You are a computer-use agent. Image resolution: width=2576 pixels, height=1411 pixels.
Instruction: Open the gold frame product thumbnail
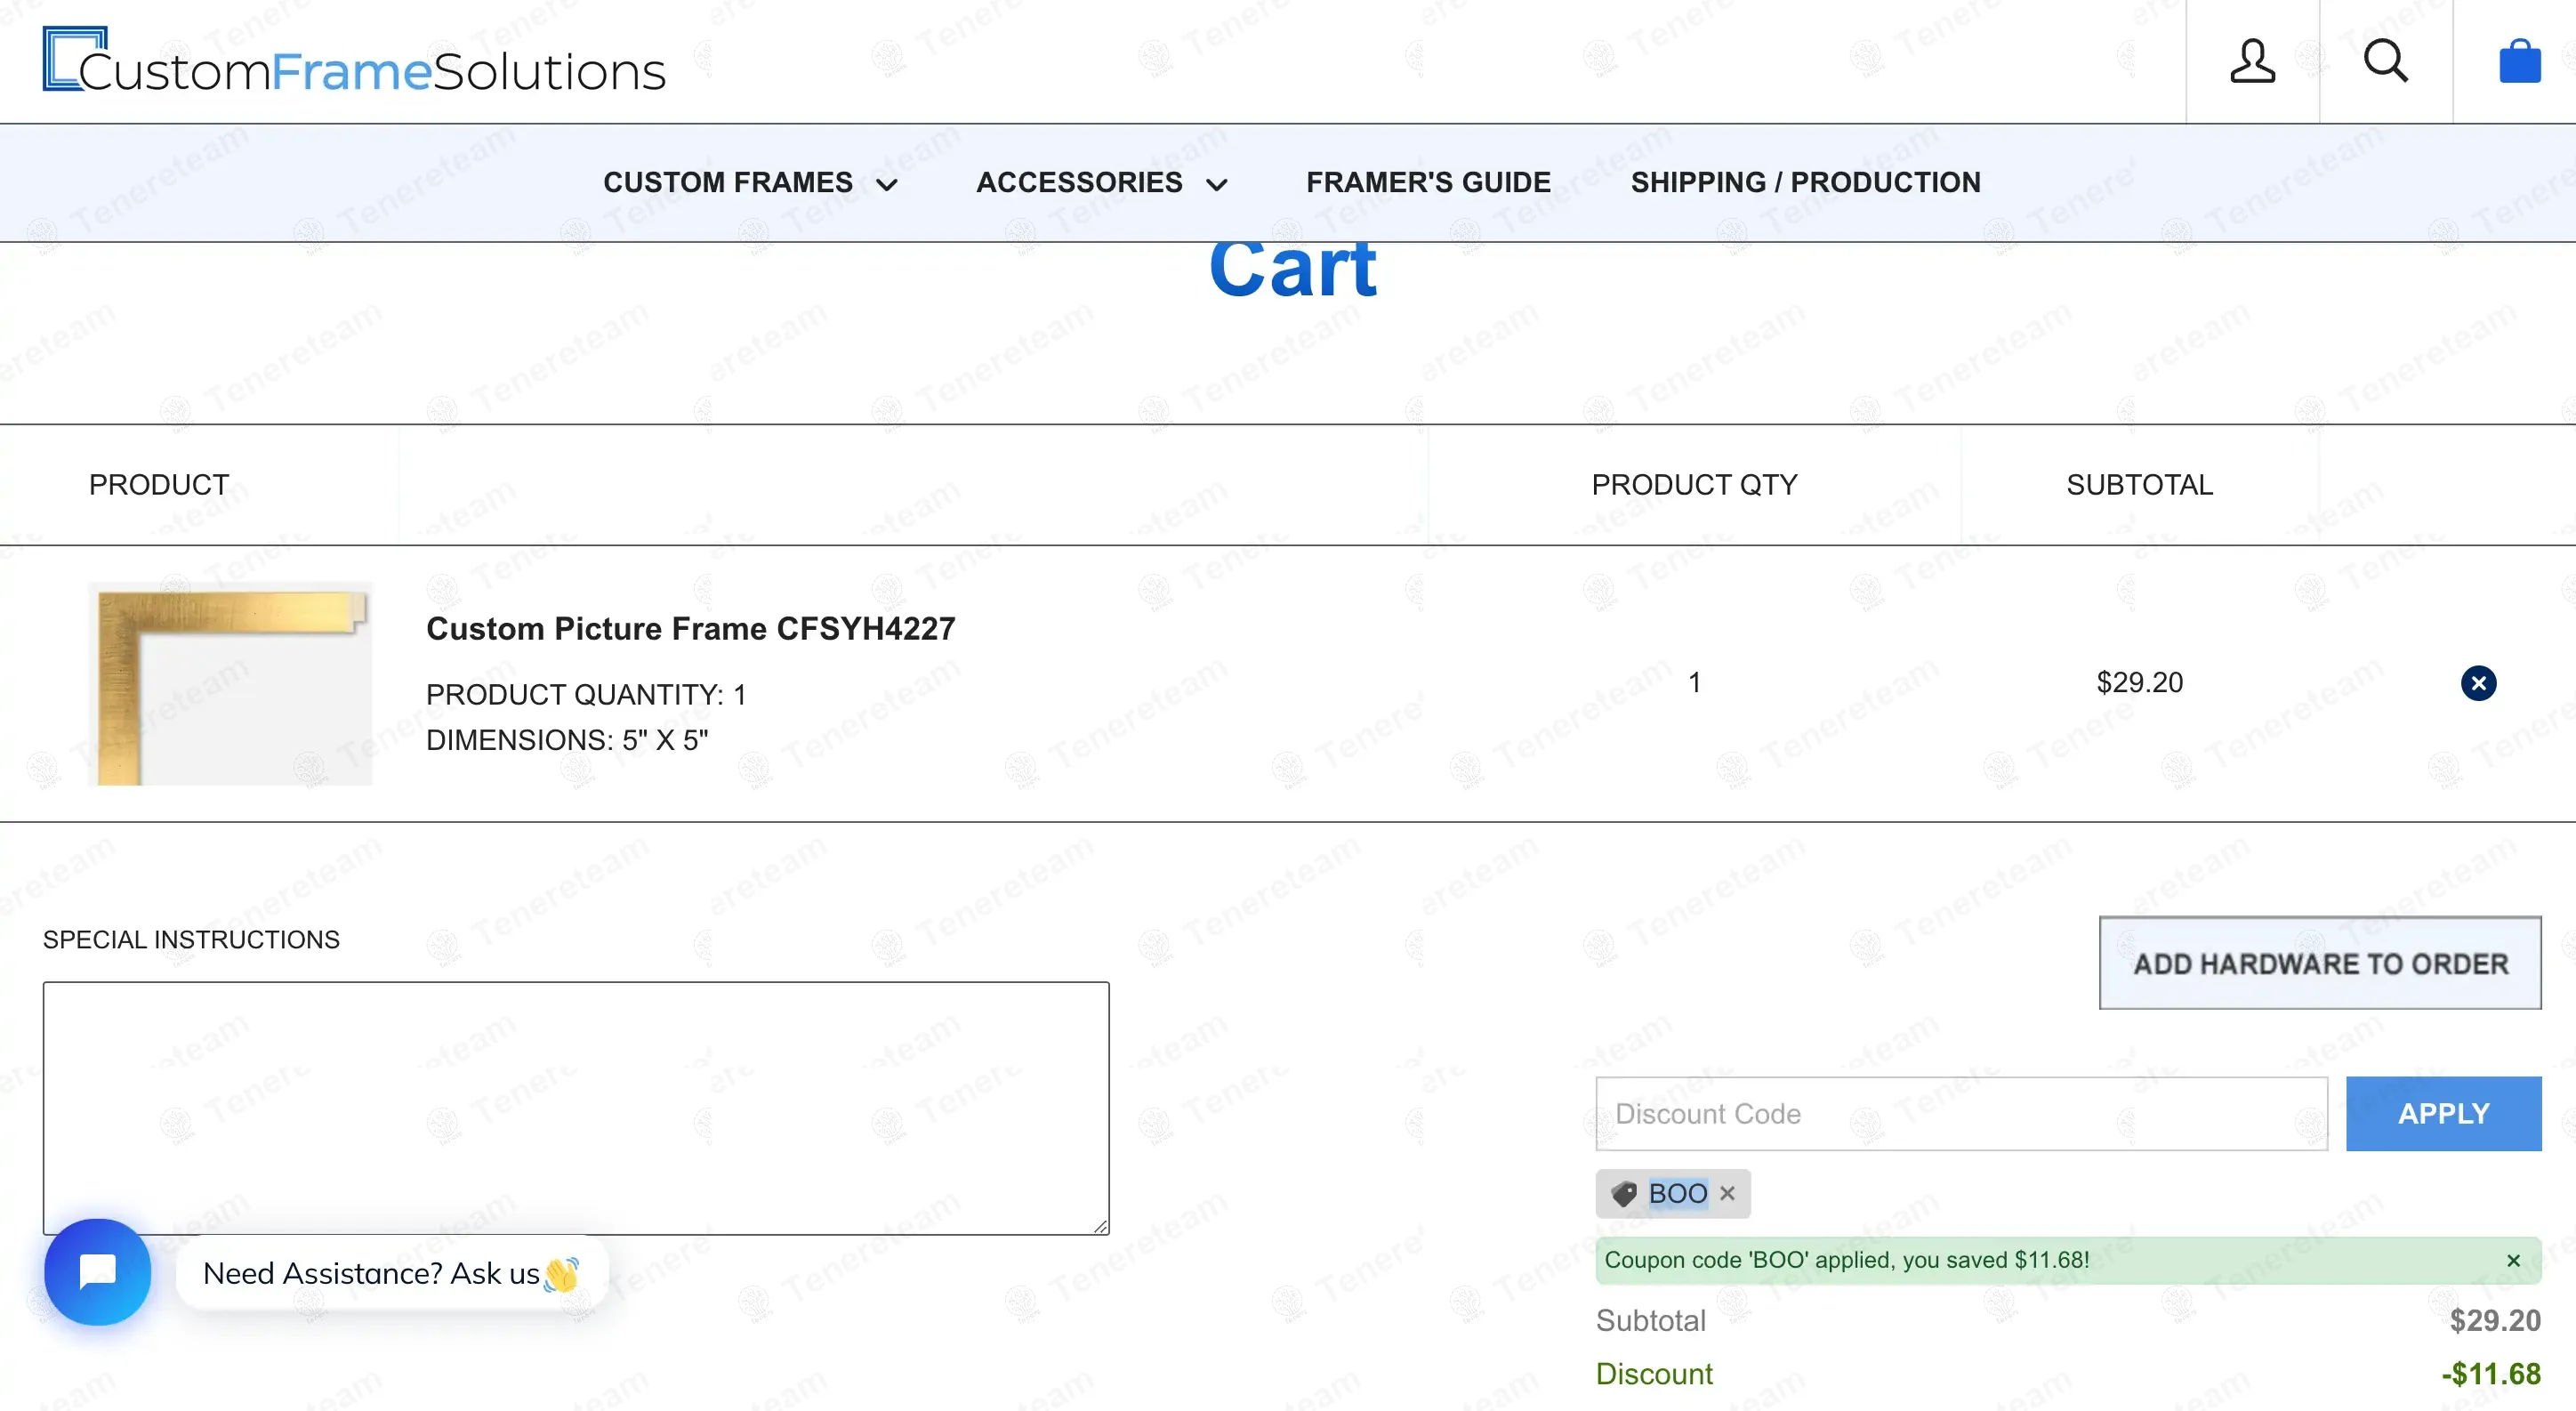coord(231,684)
